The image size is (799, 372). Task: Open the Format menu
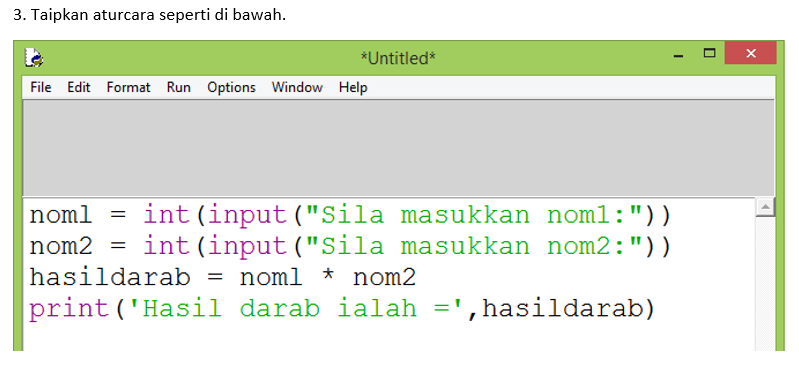pos(128,88)
